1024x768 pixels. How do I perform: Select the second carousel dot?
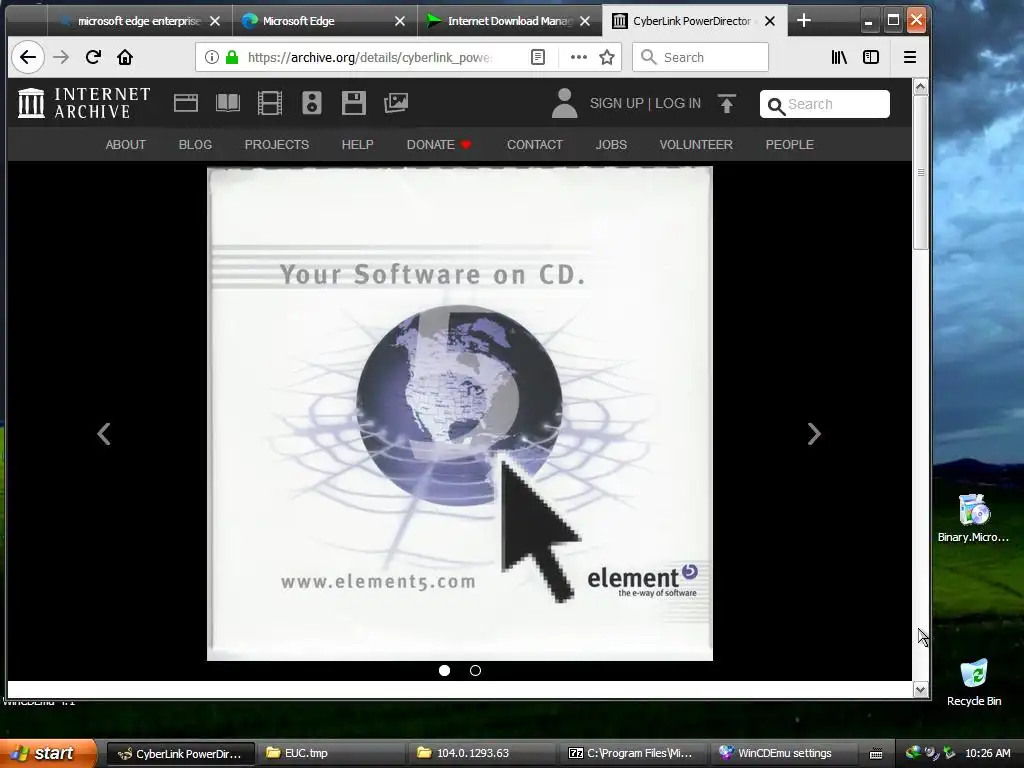475,671
